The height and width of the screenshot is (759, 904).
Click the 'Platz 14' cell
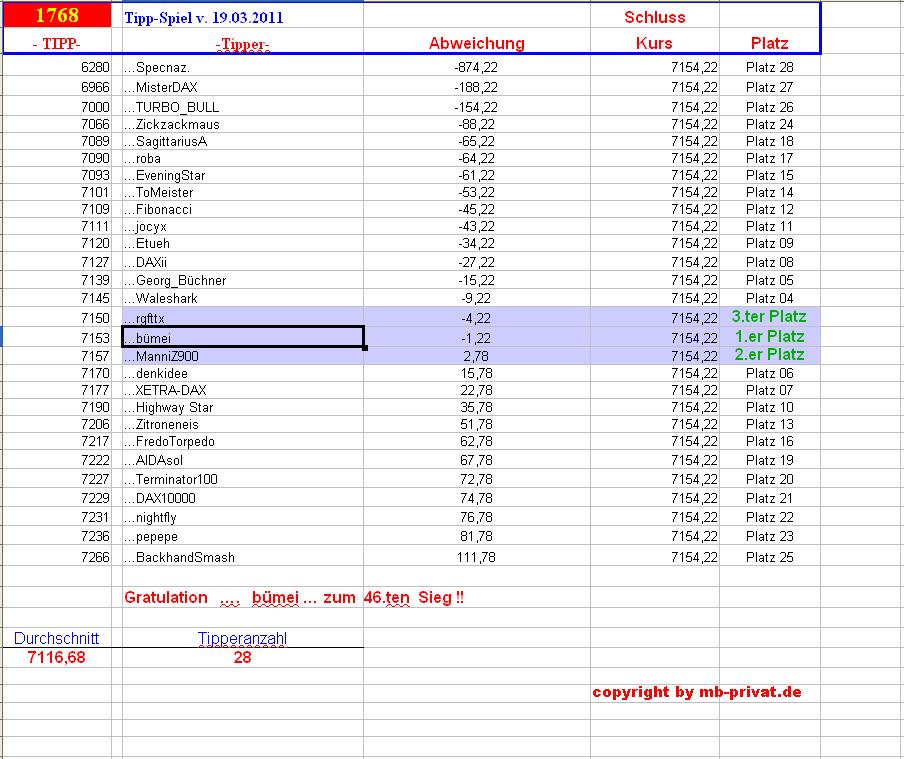point(770,192)
